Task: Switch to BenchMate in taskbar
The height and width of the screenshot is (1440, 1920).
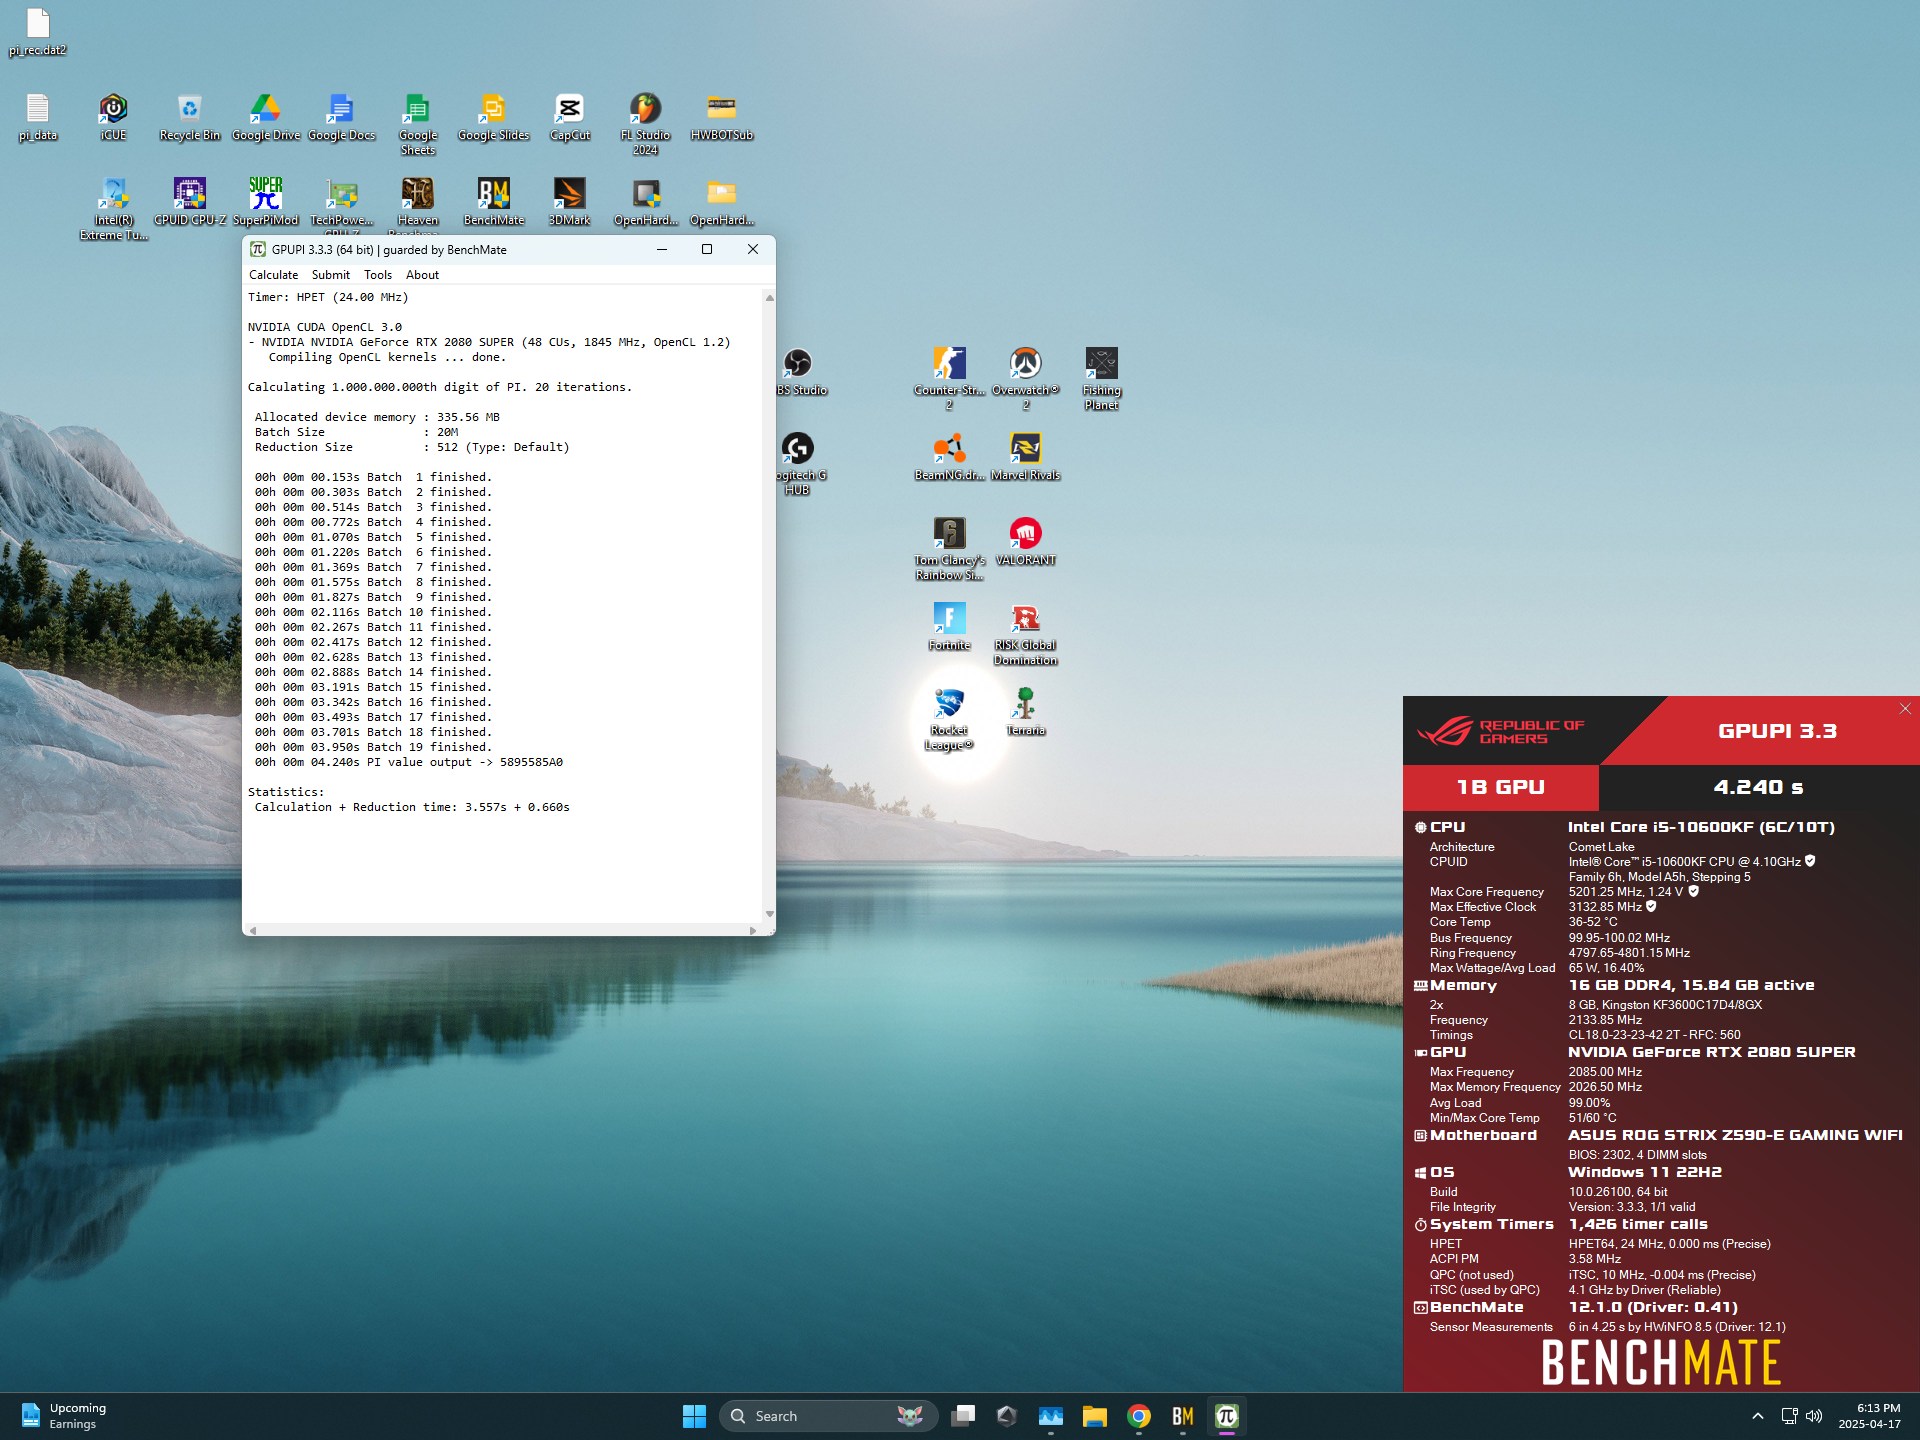Action: (1183, 1416)
